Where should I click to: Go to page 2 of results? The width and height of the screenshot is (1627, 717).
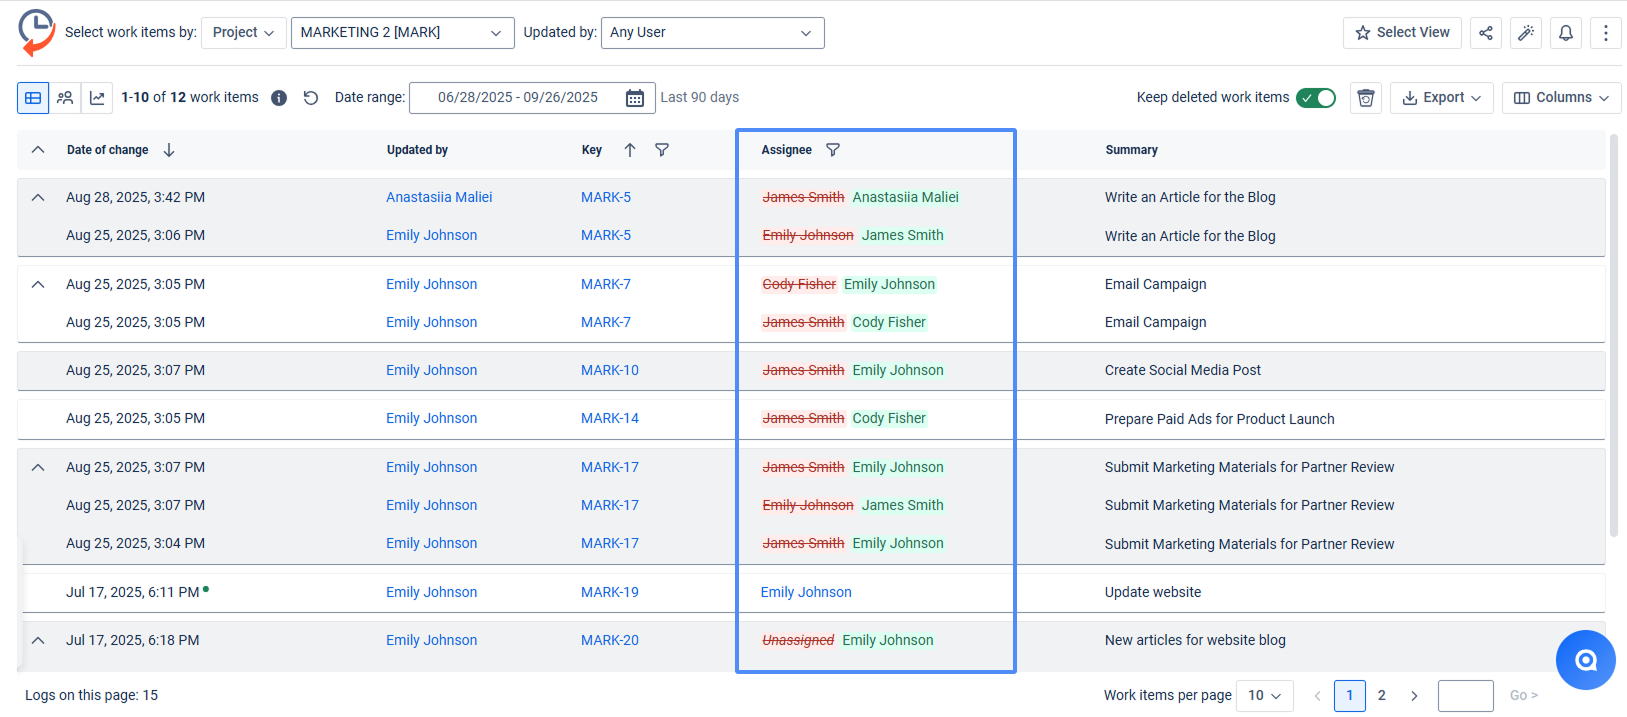point(1382,695)
